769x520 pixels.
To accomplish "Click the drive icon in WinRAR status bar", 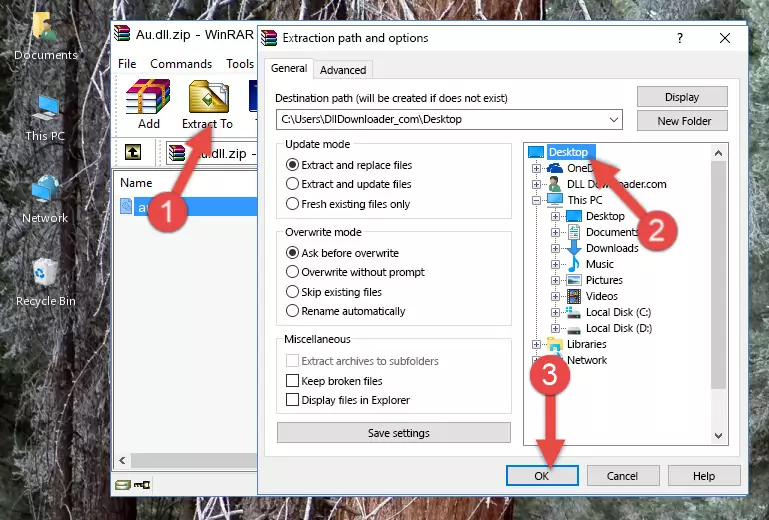I will (123, 485).
